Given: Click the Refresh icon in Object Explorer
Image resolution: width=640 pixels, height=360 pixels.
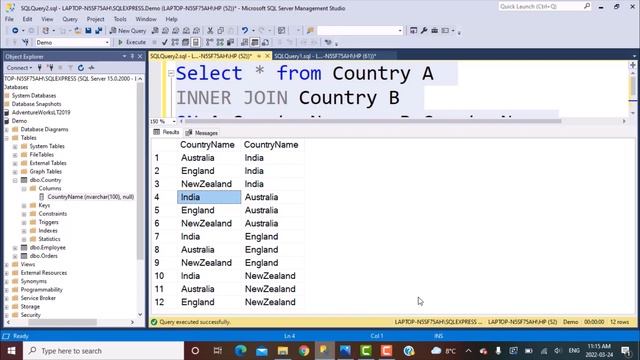Looking at the screenshot, I should pyautogui.click(x=81, y=68).
